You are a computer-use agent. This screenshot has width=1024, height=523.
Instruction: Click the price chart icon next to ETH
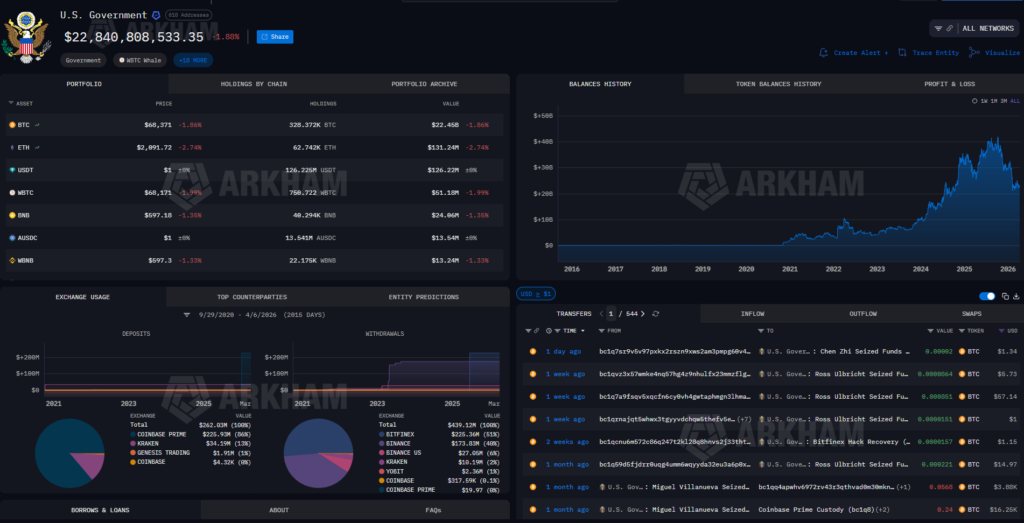(37, 148)
